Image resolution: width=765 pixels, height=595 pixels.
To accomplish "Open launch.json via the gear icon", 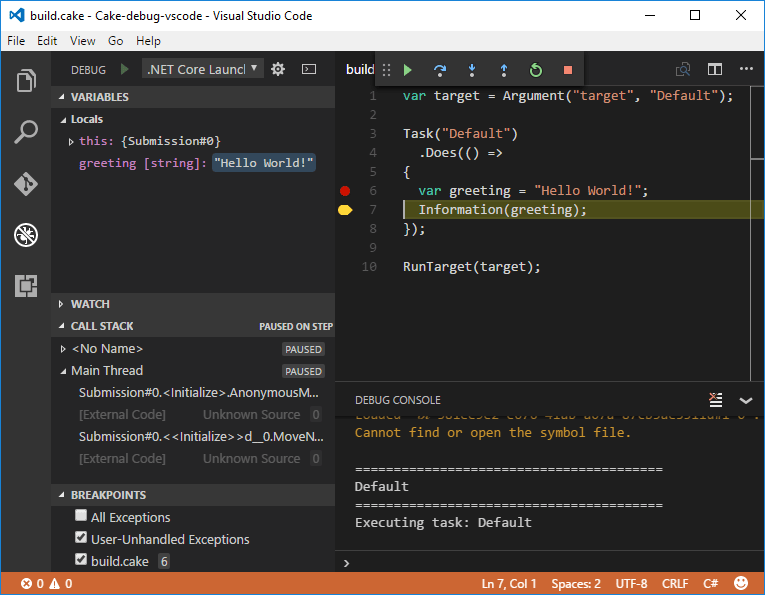I will pyautogui.click(x=278, y=69).
